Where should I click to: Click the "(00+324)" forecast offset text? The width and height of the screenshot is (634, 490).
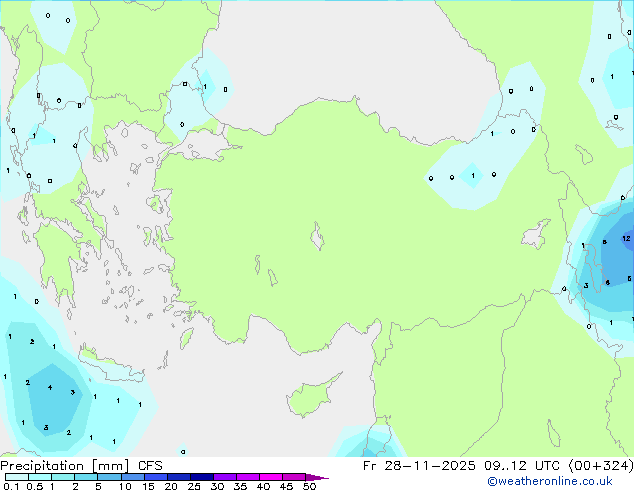601,466
